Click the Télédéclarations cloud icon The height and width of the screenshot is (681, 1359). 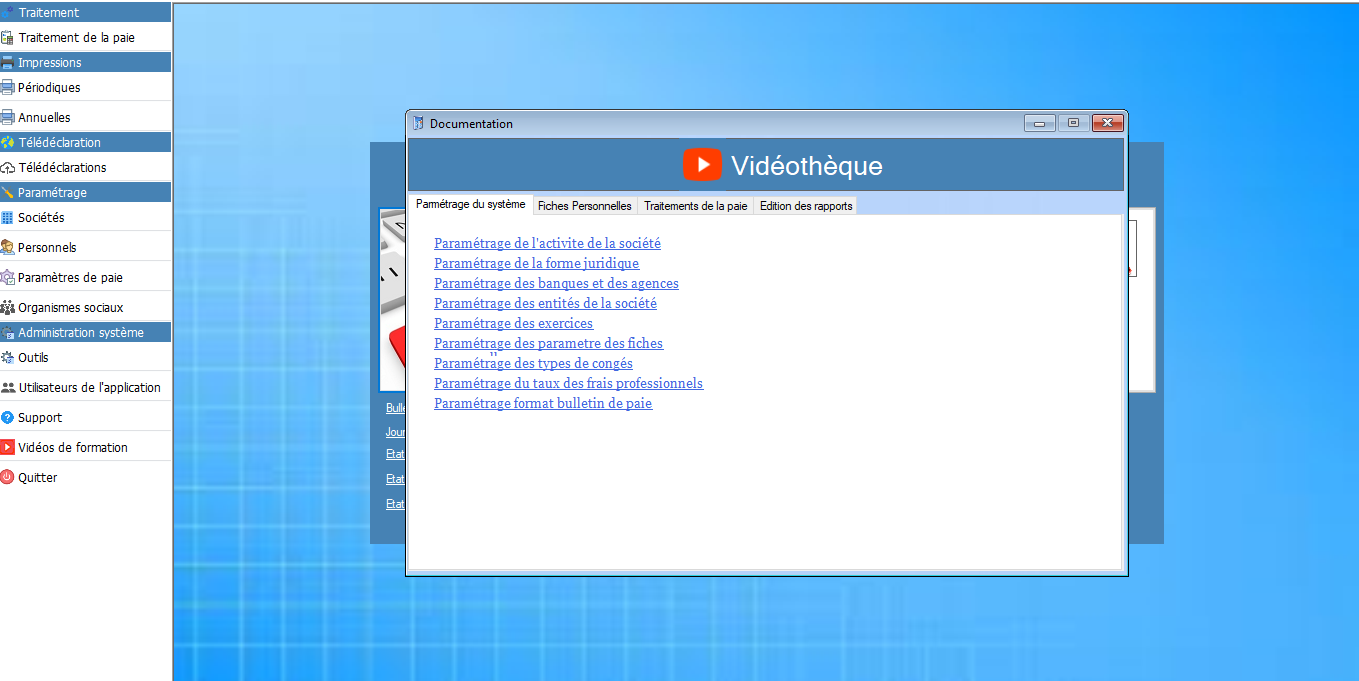coord(8,168)
